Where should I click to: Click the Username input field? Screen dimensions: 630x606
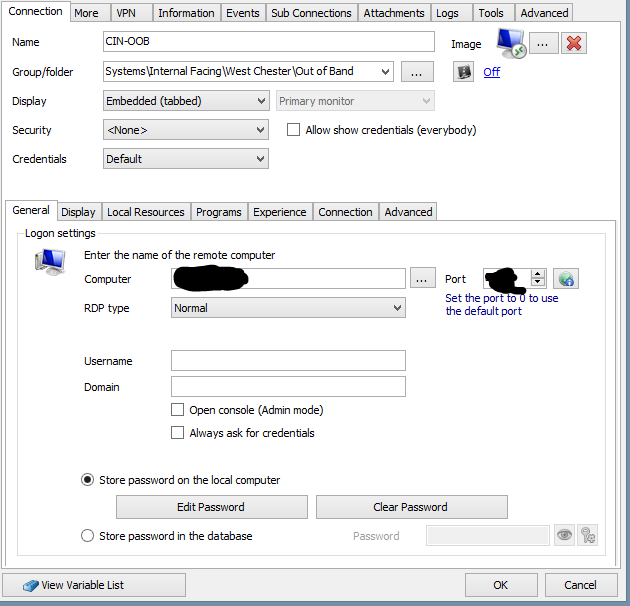coord(288,360)
